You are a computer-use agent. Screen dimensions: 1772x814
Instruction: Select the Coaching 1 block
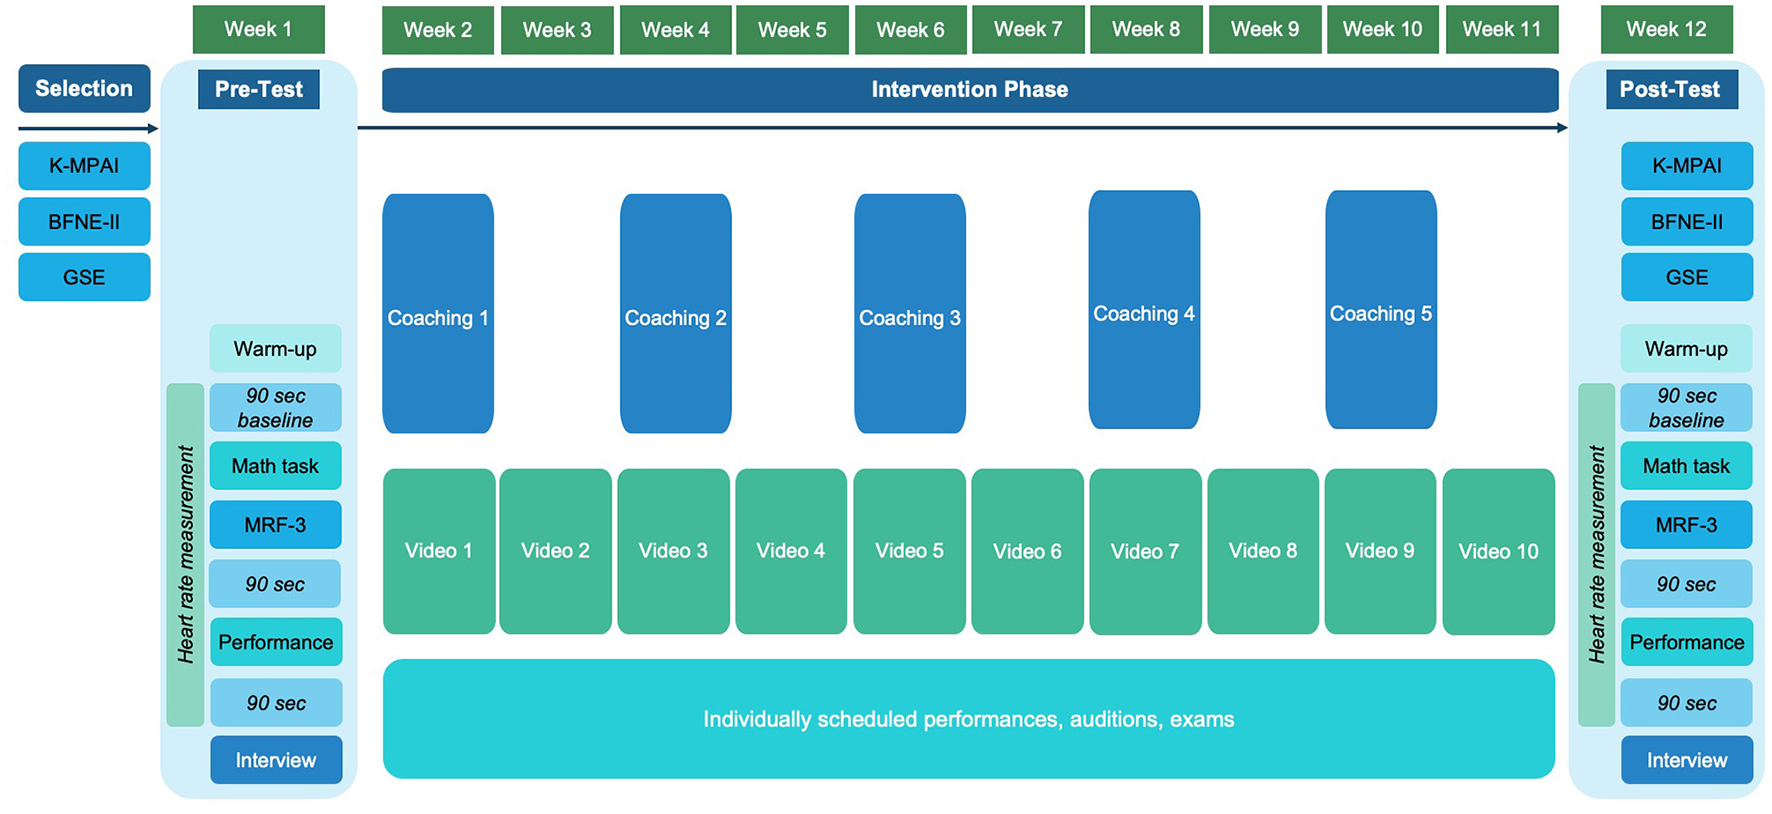coord(438,314)
